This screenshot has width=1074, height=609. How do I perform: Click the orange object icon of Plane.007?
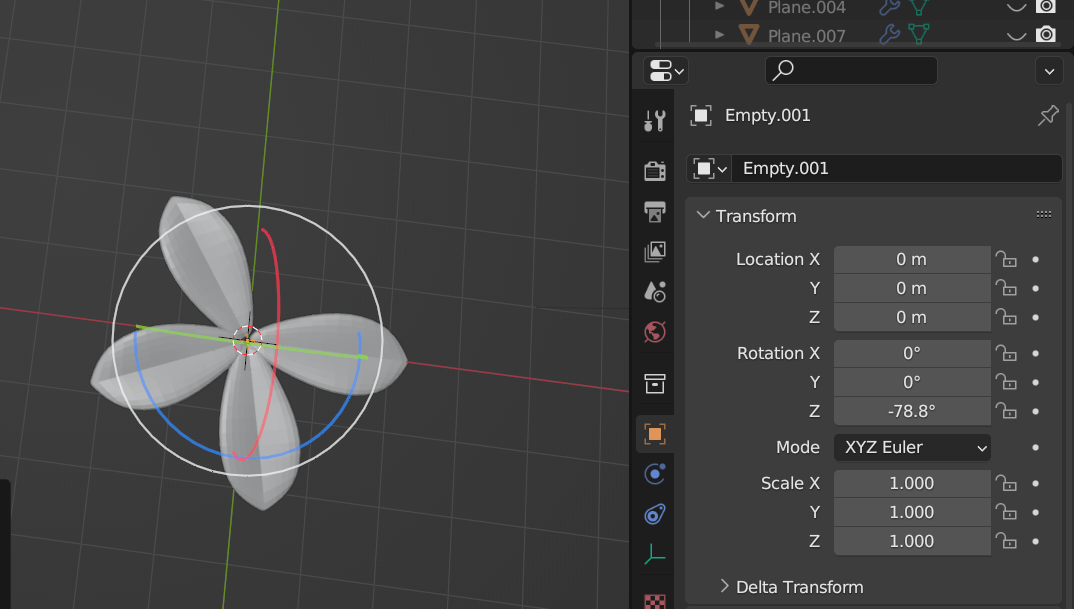coord(749,34)
